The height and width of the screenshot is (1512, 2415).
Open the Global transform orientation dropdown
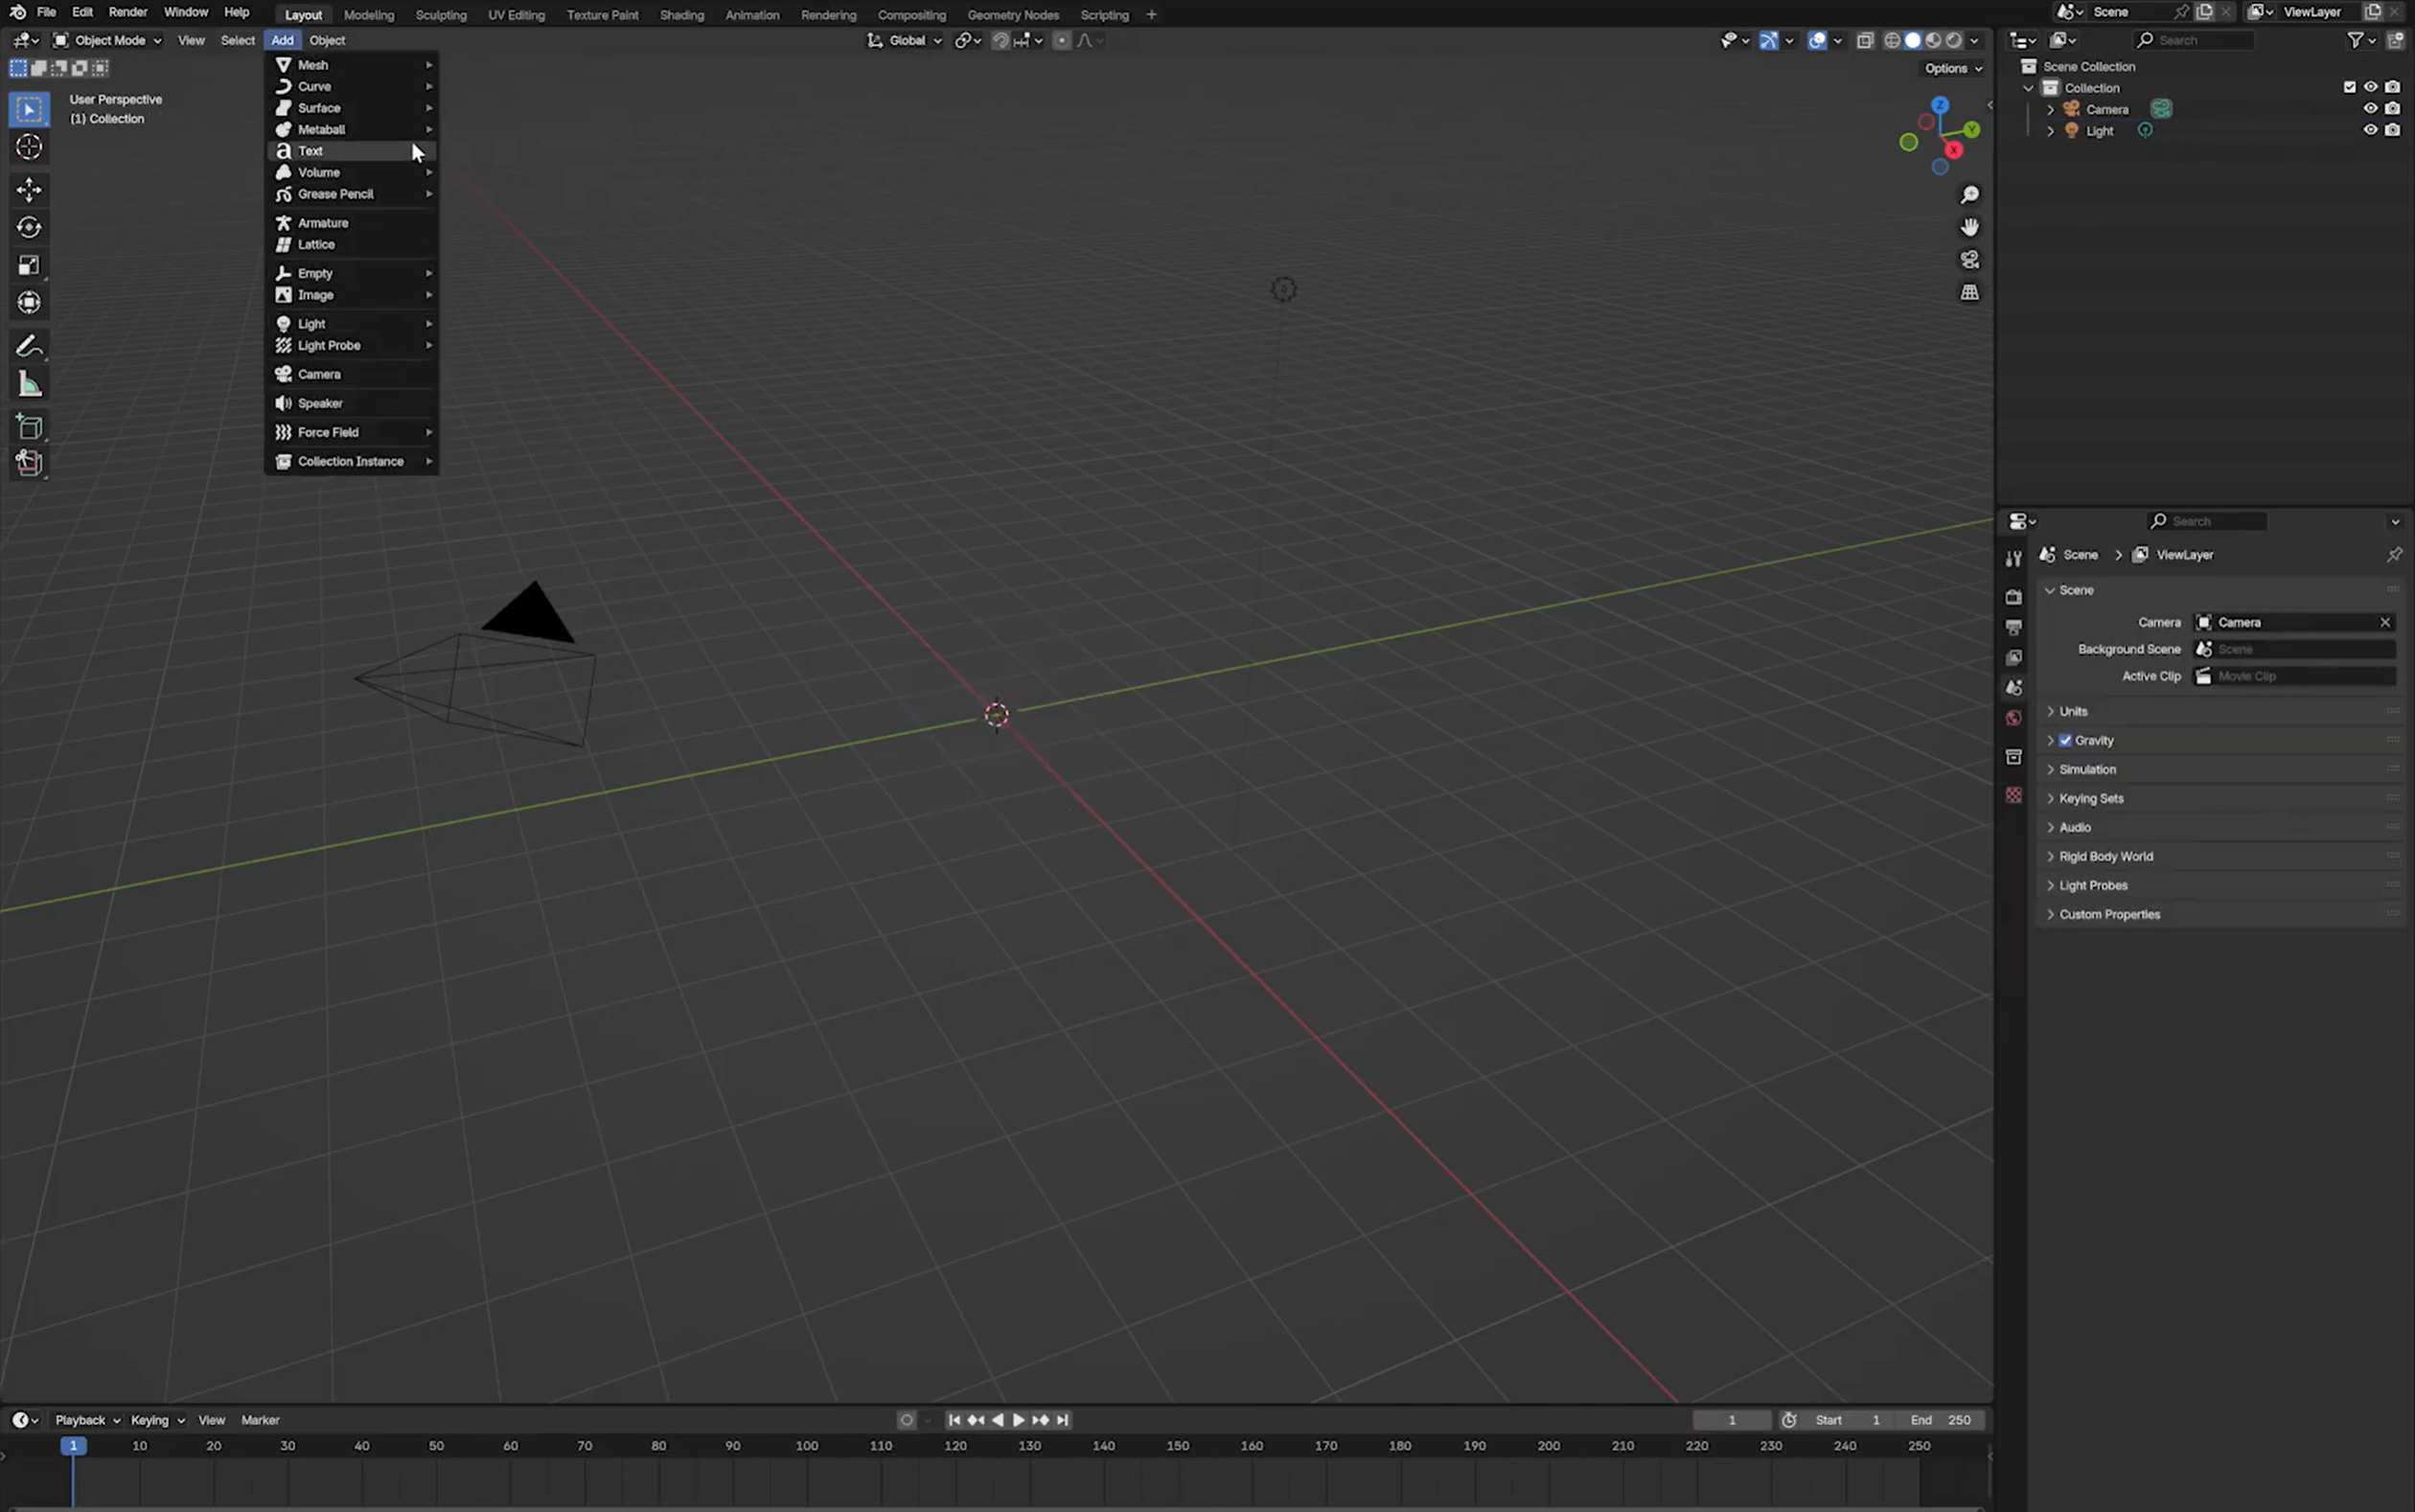(905, 41)
